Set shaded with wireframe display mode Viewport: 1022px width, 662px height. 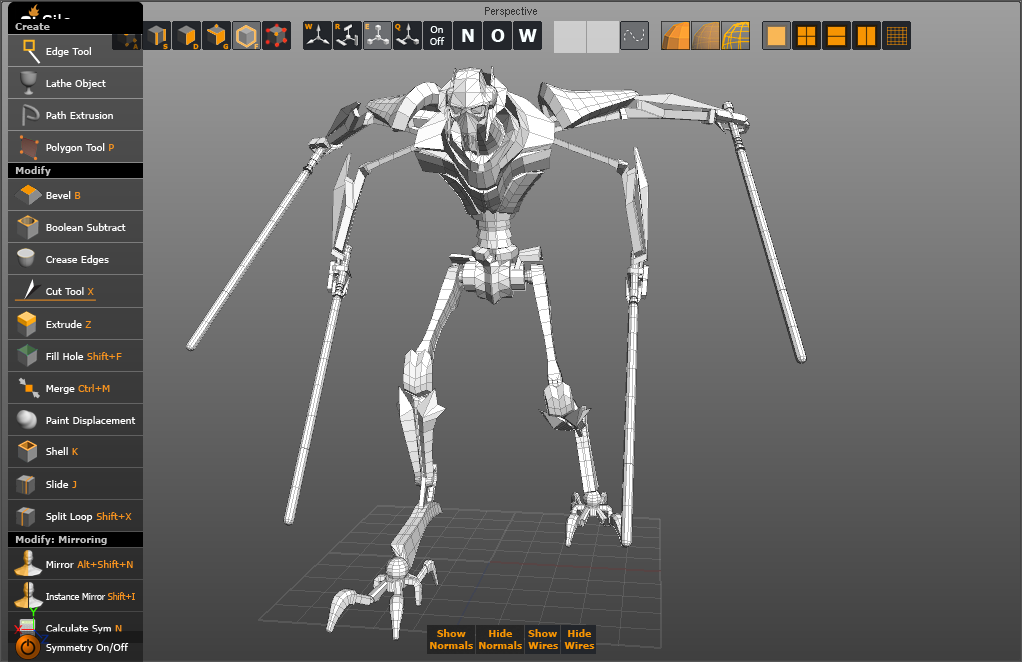click(705, 35)
